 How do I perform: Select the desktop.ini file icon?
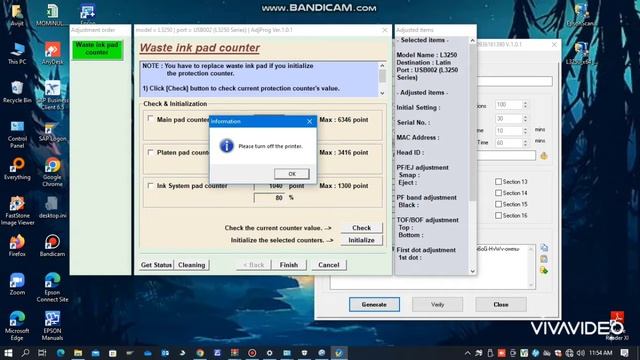tap(52, 207)
